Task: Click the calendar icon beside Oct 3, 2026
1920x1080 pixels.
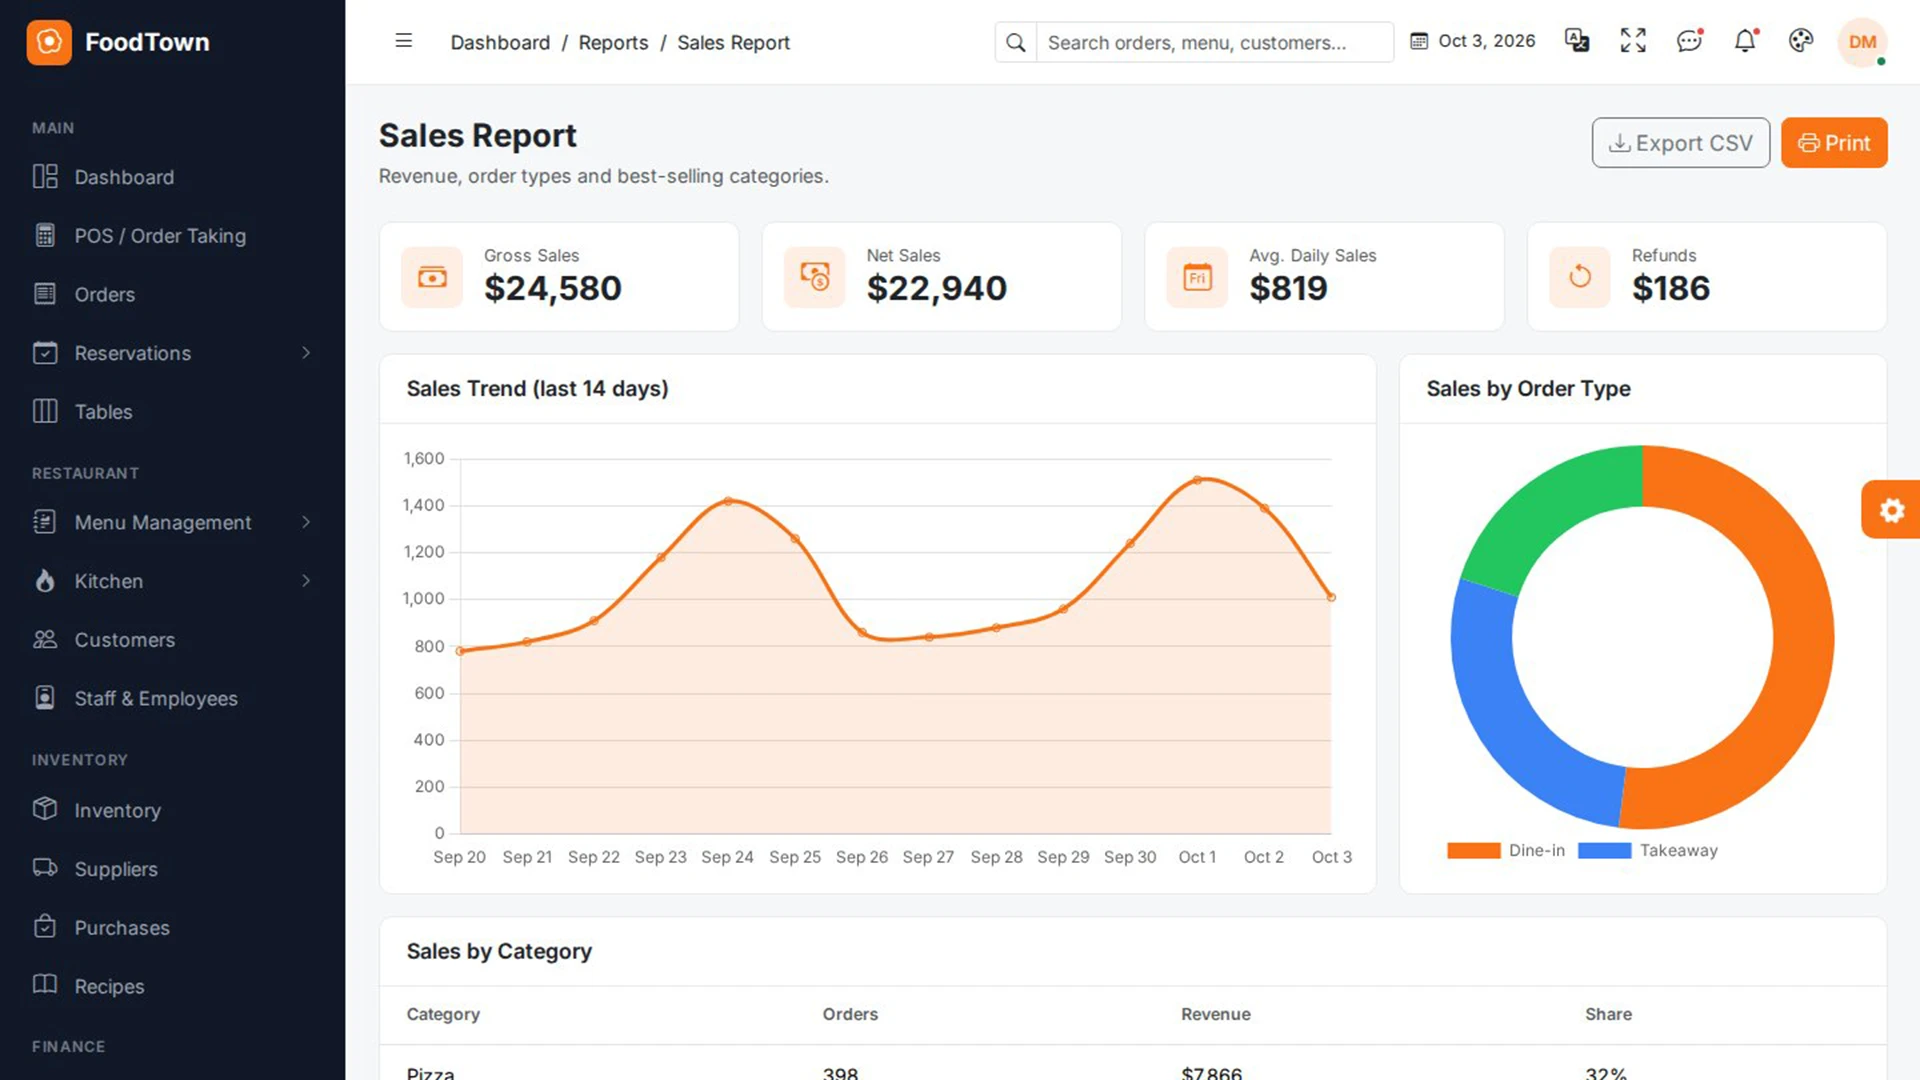Action: point(1419,41)
